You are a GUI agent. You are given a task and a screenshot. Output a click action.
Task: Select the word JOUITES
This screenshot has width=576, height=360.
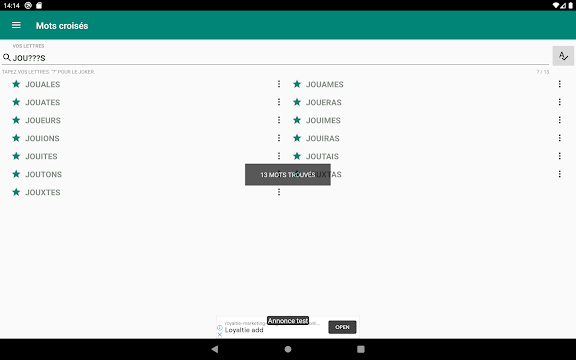click(x=41, y=156)
